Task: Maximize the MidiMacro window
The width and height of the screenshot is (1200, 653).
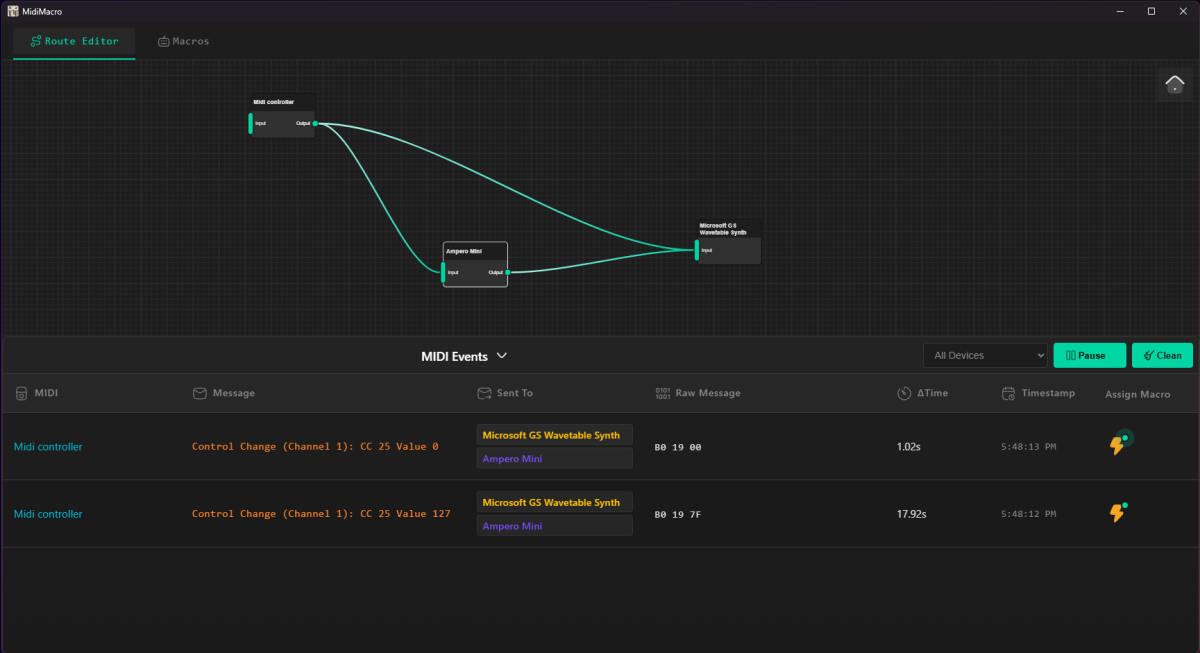Action: (1151, 11)
